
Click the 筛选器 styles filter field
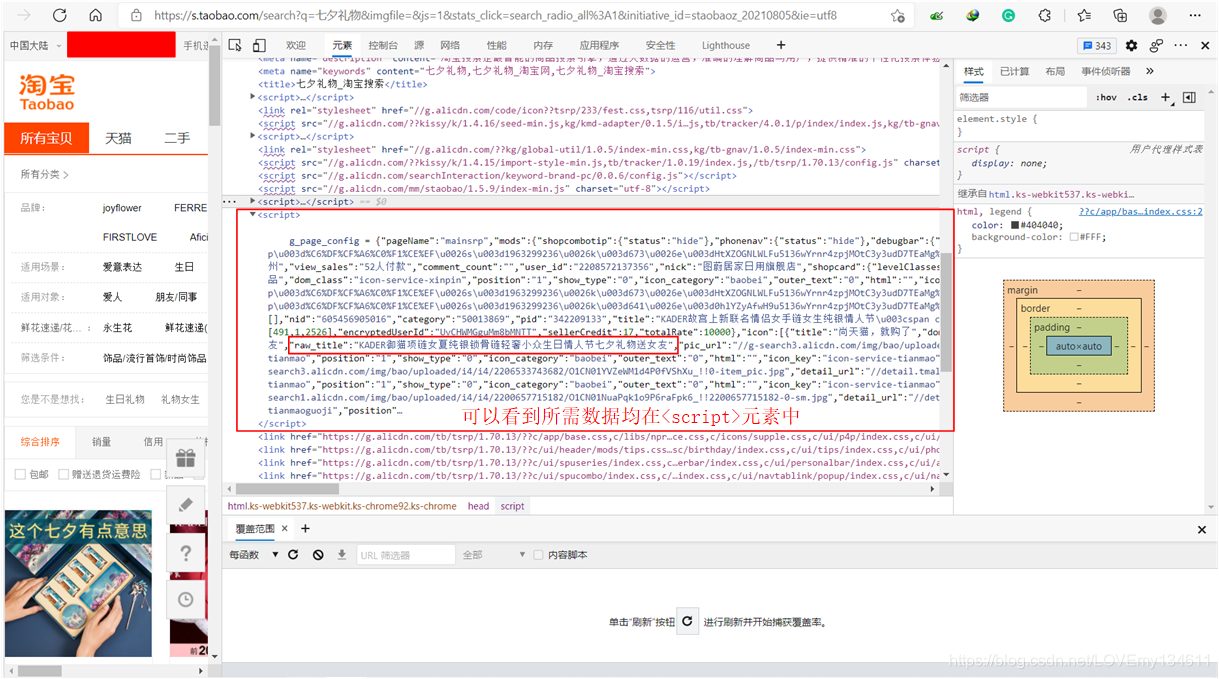point(1020,97)
